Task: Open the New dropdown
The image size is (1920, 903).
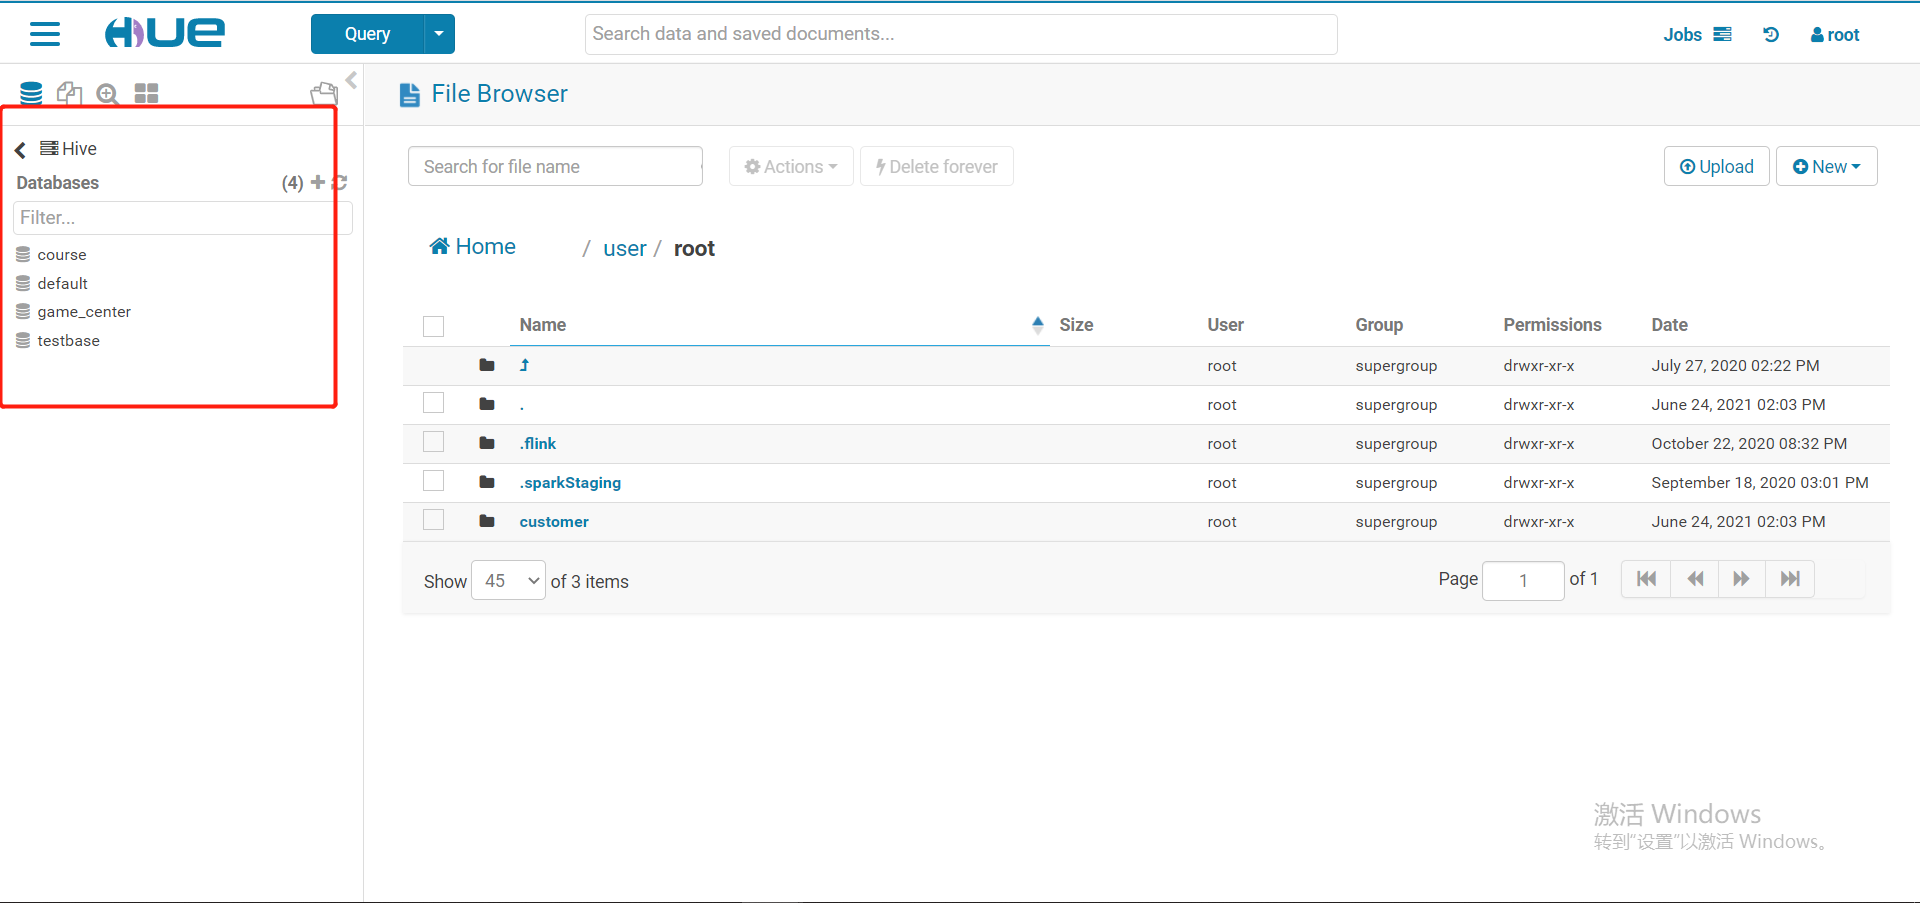Action: (1827, 167)
